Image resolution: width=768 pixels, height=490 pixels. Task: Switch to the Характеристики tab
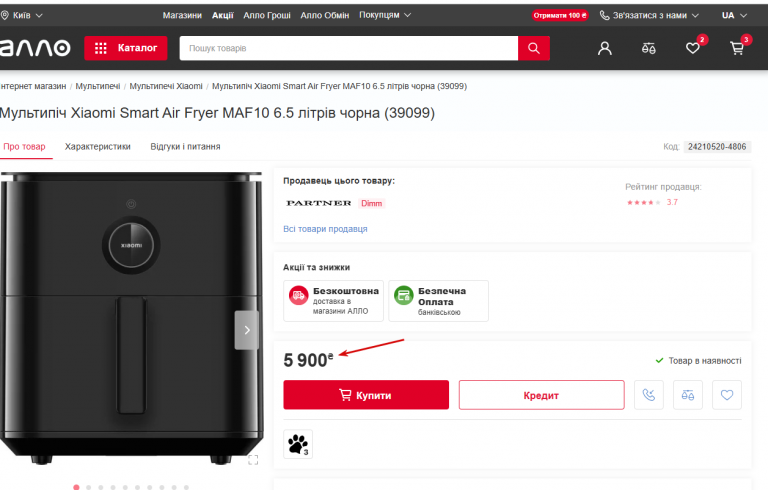97,147
